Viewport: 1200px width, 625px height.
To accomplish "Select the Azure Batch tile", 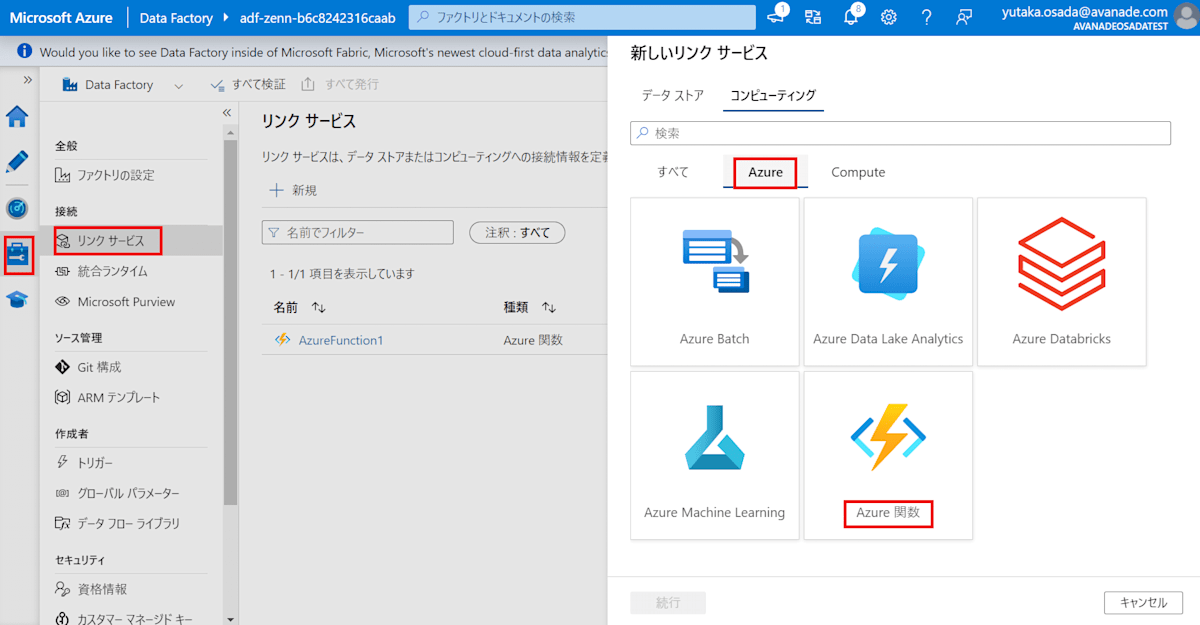I will coord(715,282).
